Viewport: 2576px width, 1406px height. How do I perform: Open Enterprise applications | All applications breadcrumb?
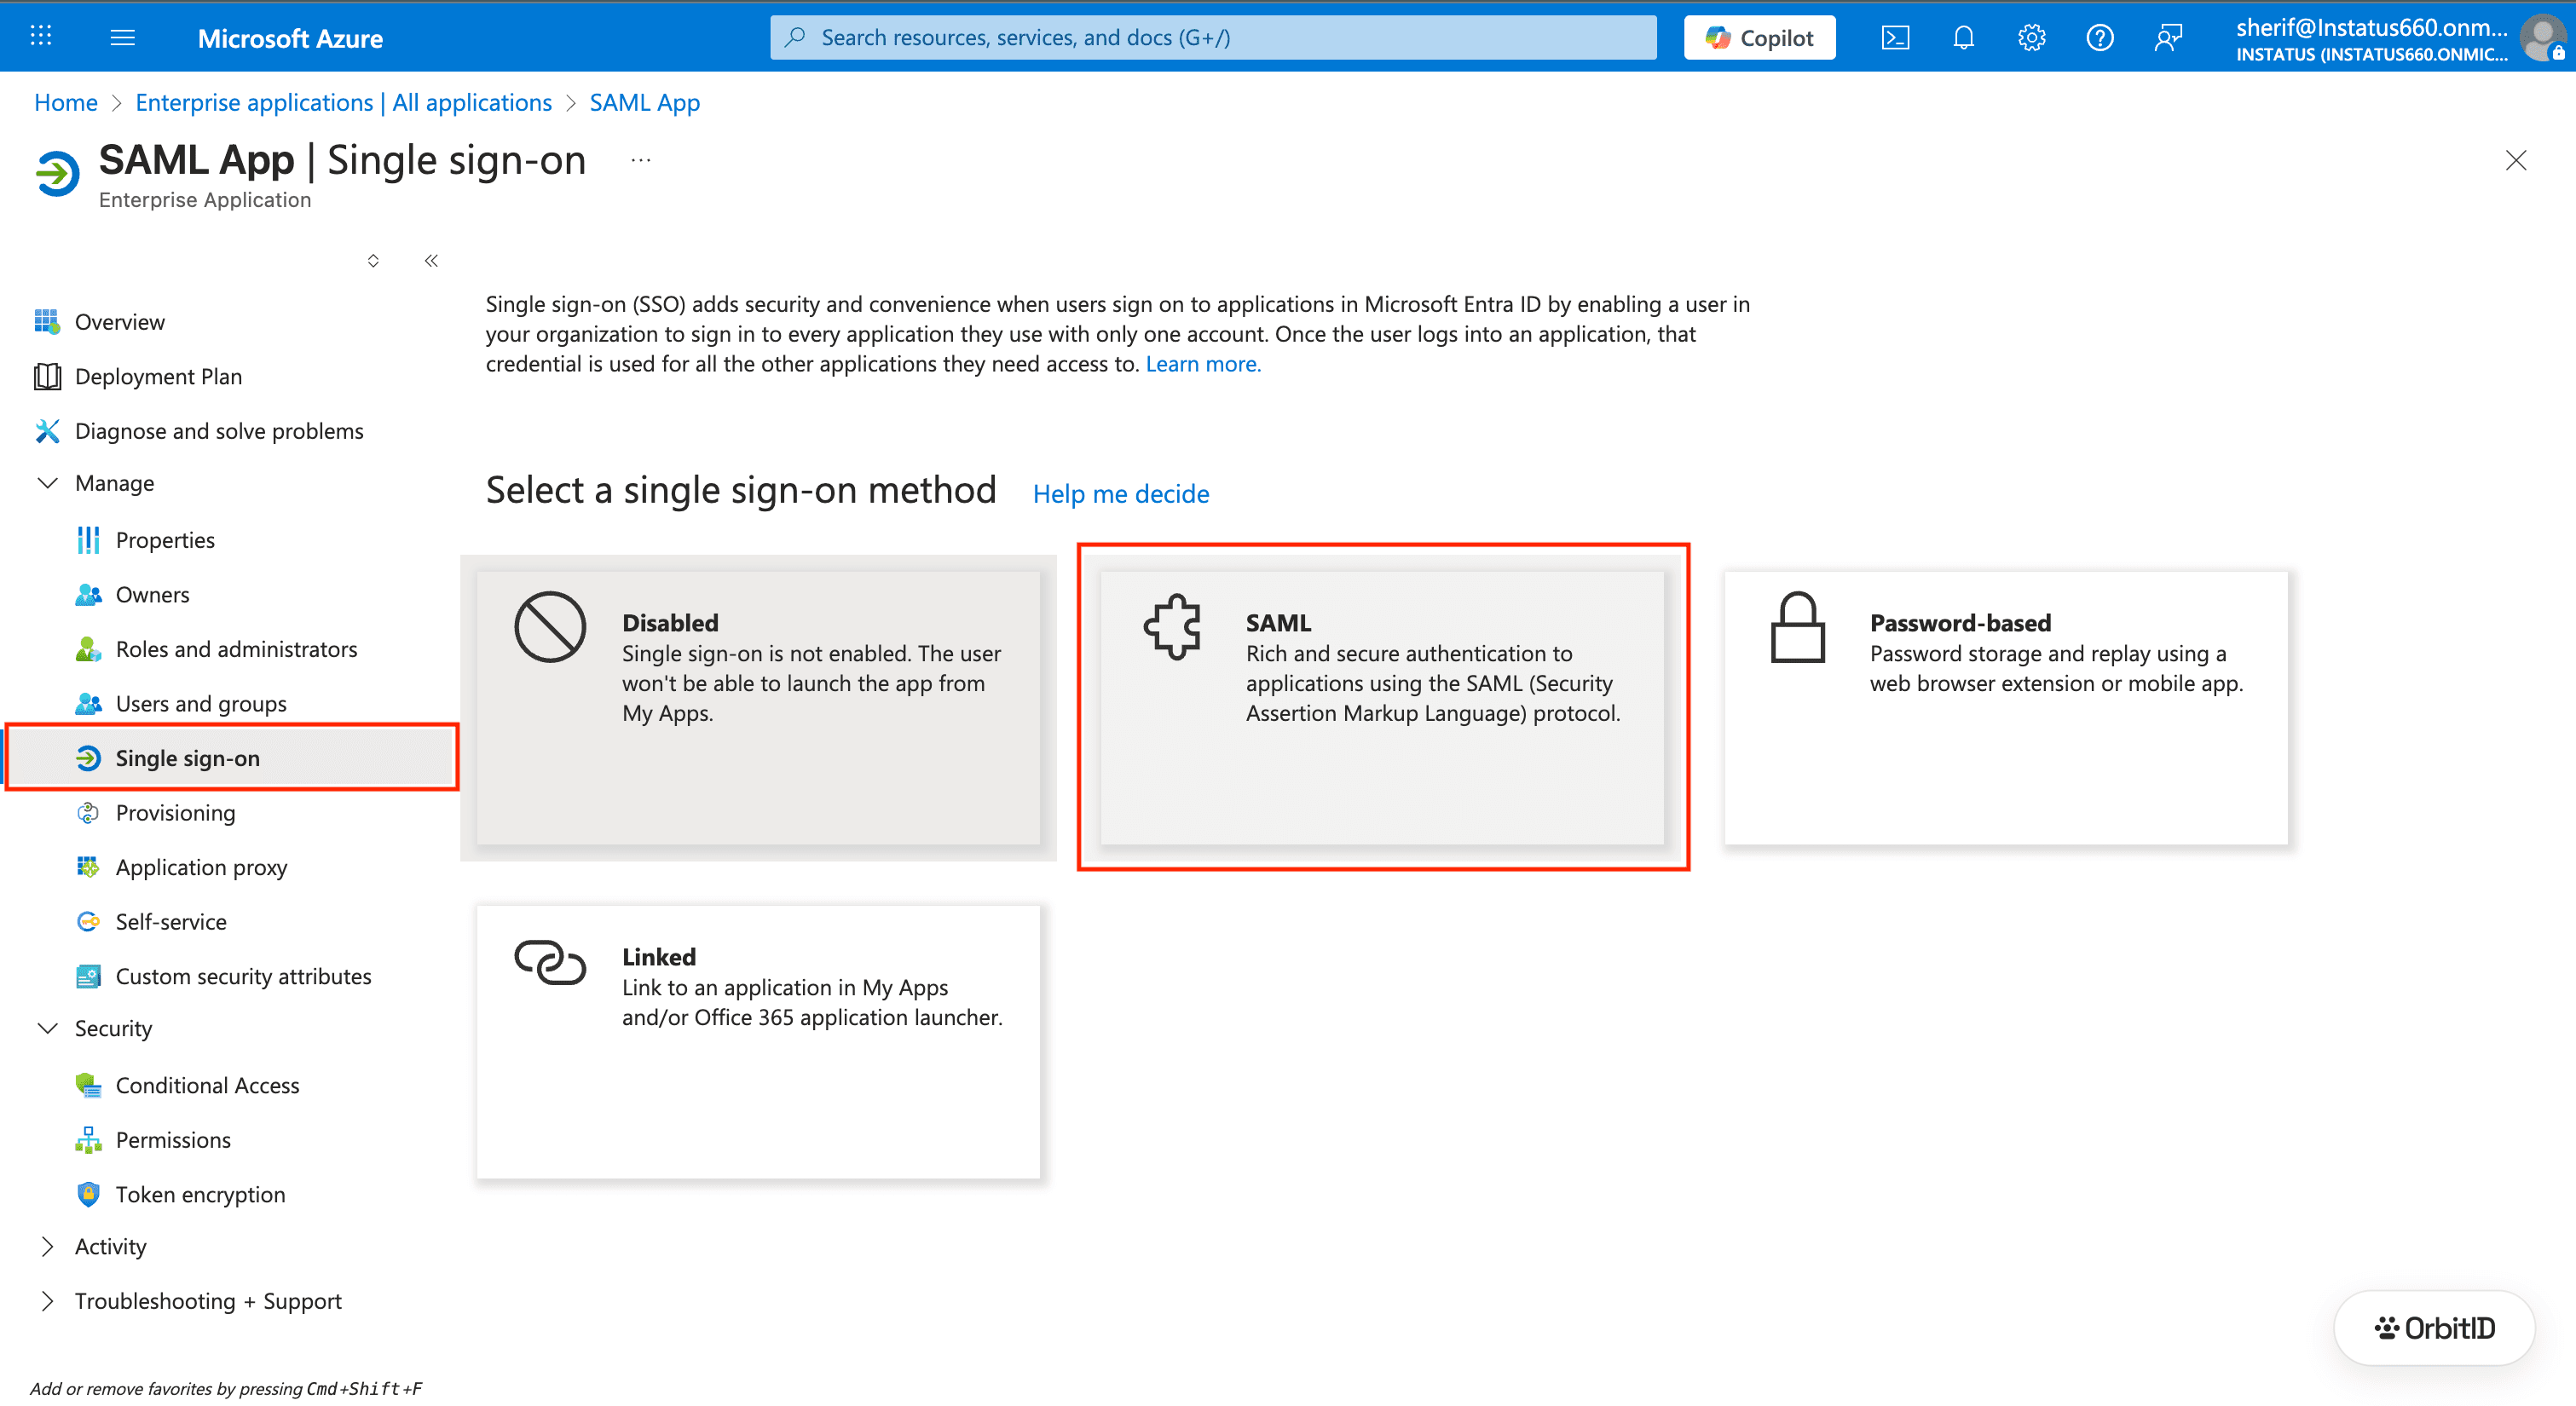tap(343, 102)
